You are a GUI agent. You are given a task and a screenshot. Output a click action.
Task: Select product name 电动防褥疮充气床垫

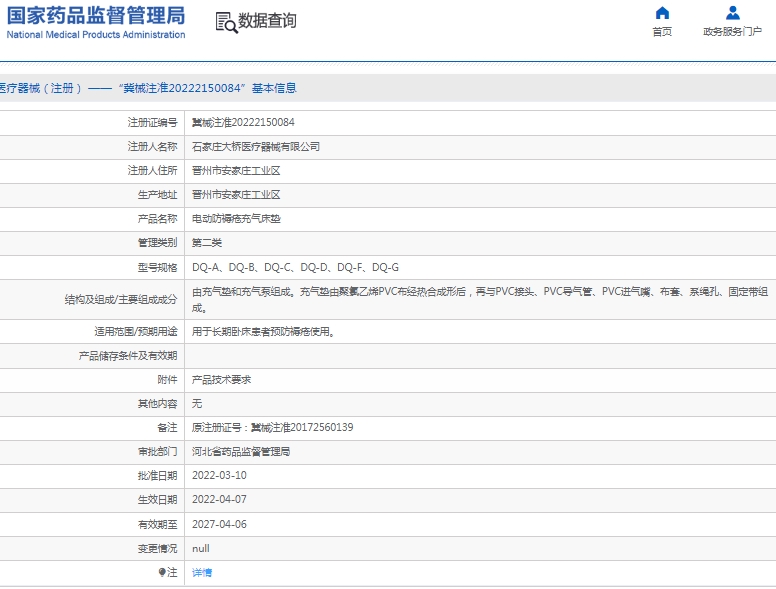236,219
